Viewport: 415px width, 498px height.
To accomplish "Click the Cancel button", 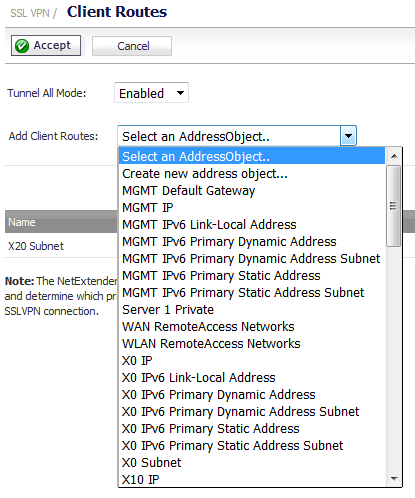I will (x=132, y=46).
